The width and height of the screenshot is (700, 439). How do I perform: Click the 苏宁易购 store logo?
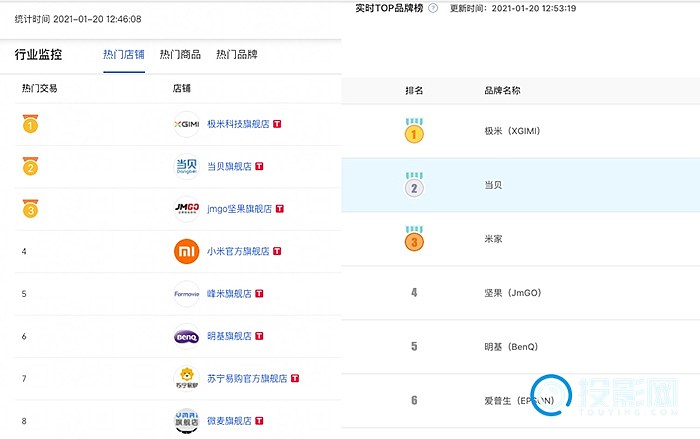(x=187, y=379)
